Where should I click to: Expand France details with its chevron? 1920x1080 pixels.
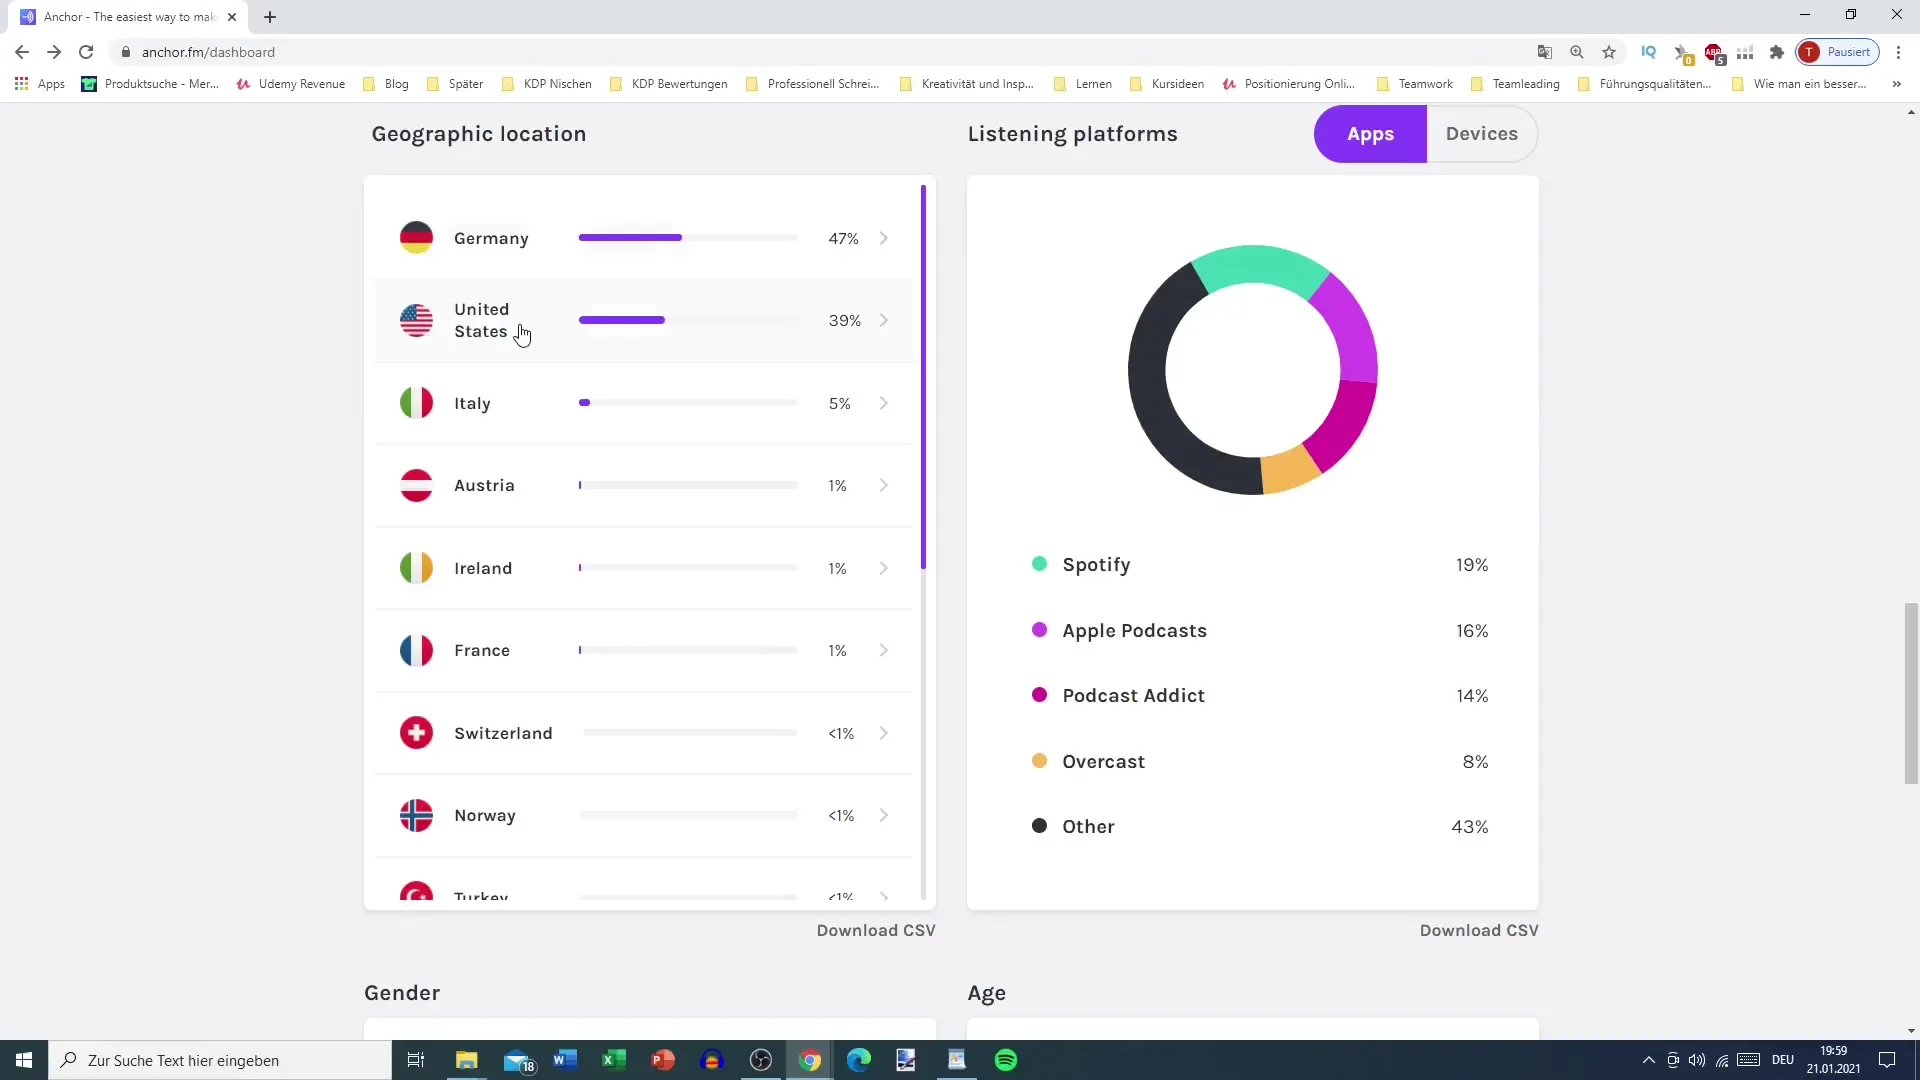884,650
